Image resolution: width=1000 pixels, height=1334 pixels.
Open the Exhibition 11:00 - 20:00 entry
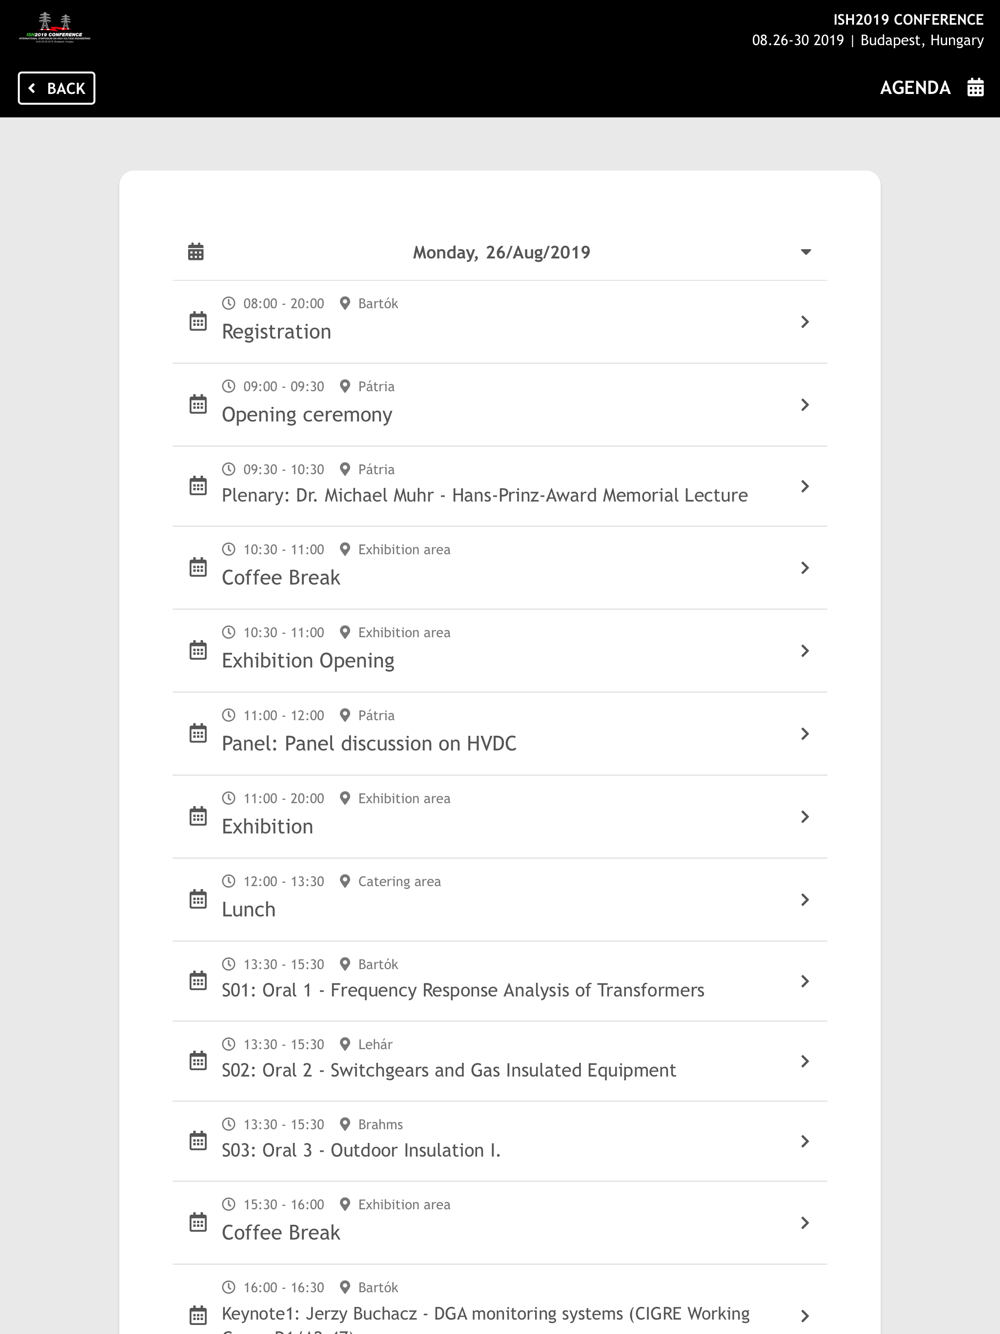pyautogui.click(x=500, y=817)
